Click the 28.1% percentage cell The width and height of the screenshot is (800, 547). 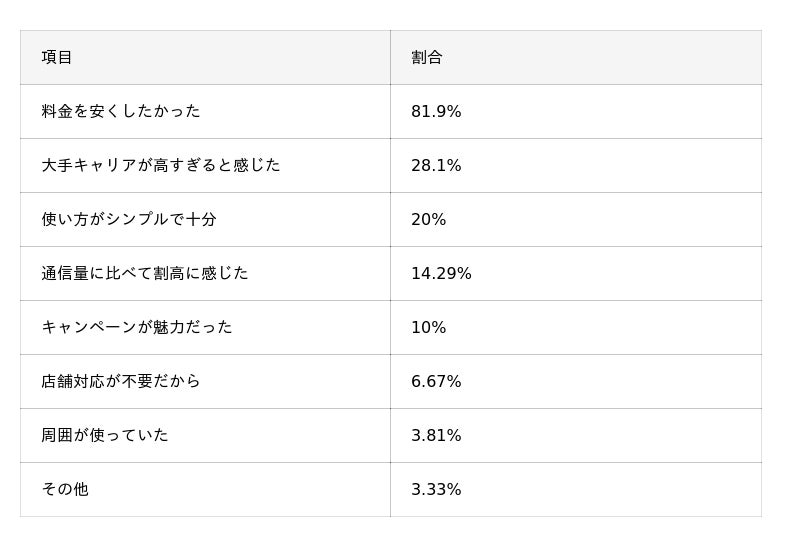click(x=436, y=166)
